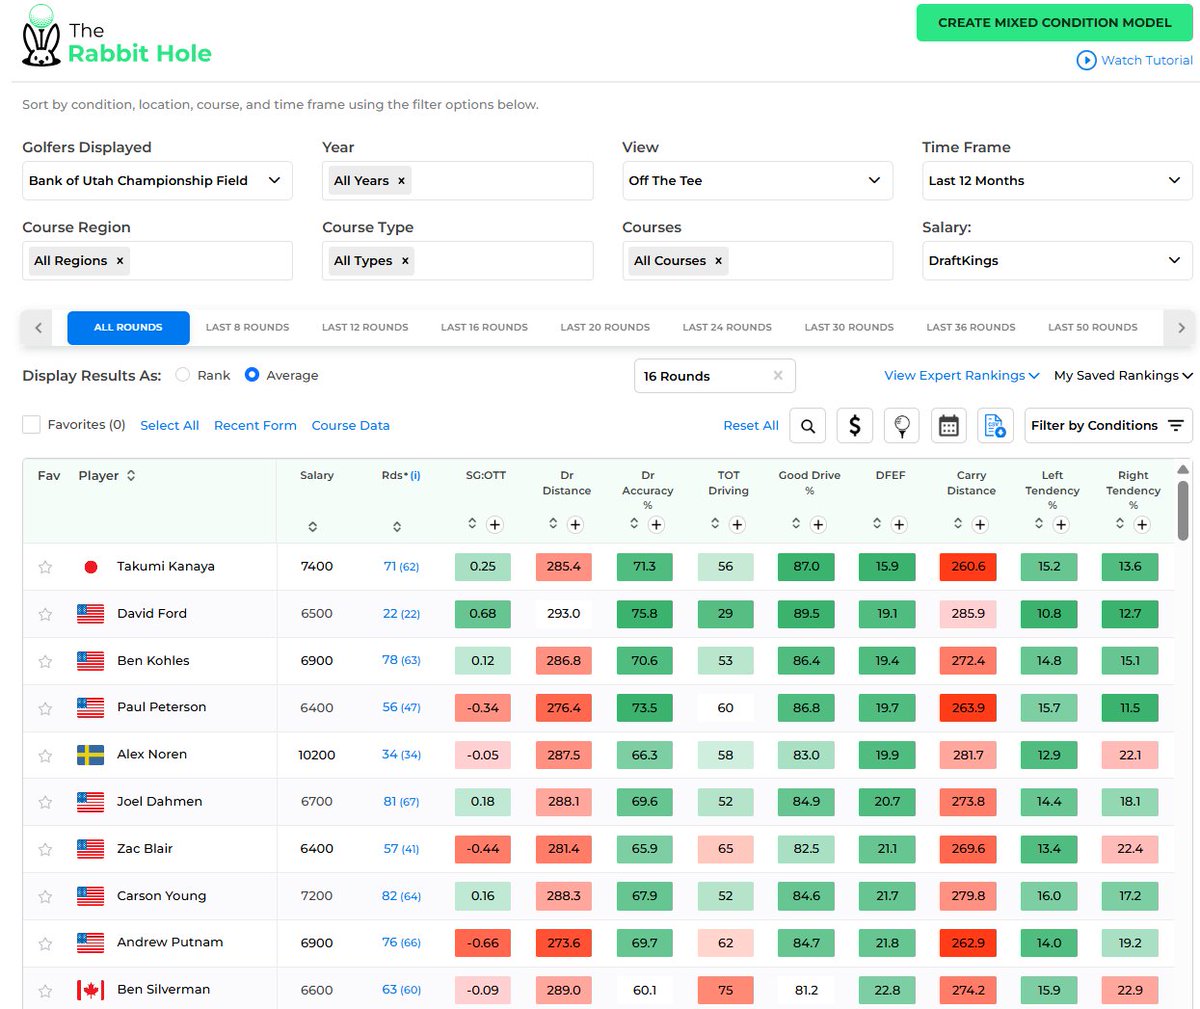Click plus icon under Good Drive column
The height and width of the screenshot is (1009, 1200).
[x=818, y=524]
